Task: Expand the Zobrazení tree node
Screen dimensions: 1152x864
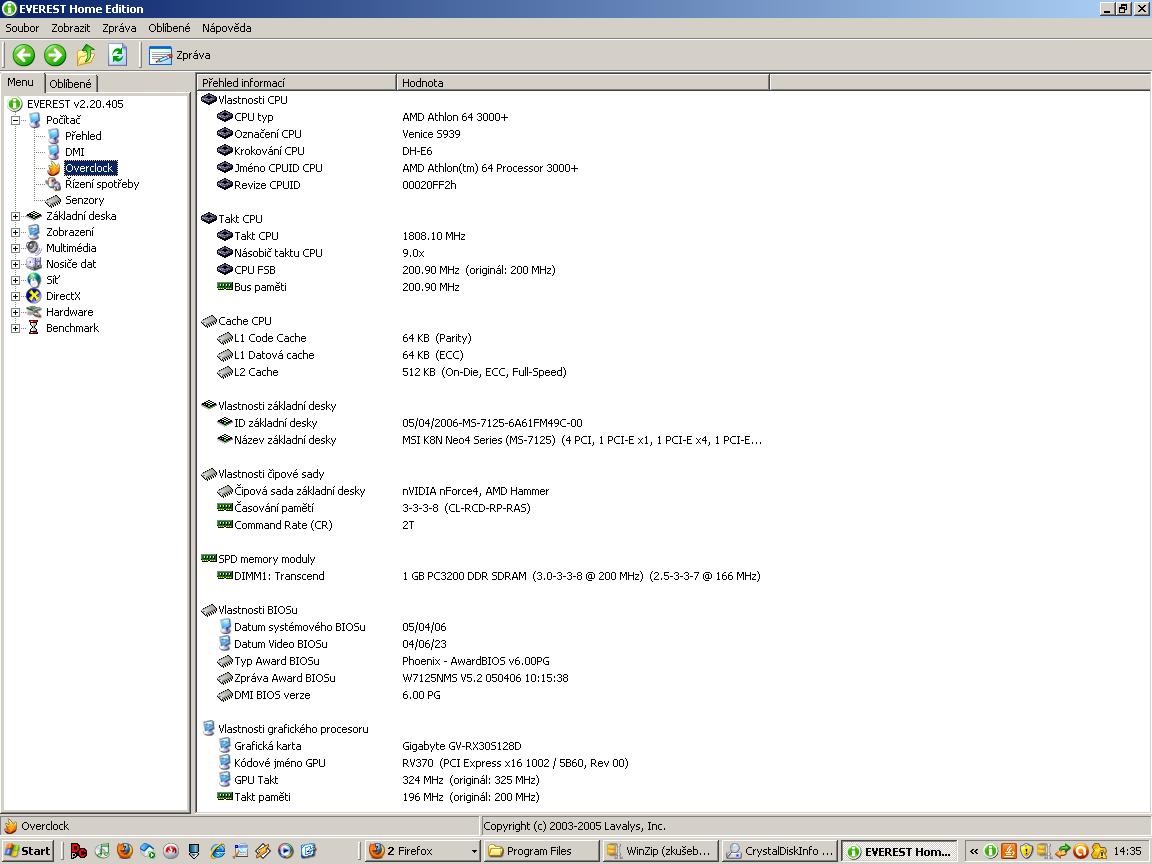Action: click(x=15, y=232)
